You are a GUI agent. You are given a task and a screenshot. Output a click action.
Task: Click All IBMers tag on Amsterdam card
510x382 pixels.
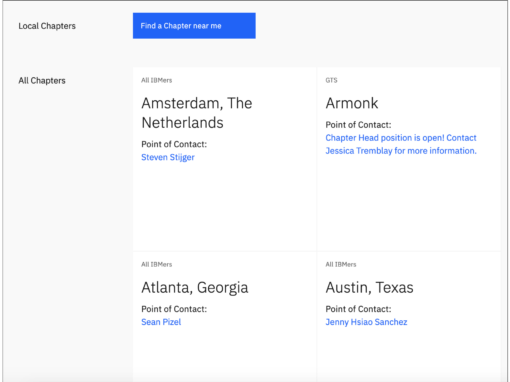[x=156, y=80]
